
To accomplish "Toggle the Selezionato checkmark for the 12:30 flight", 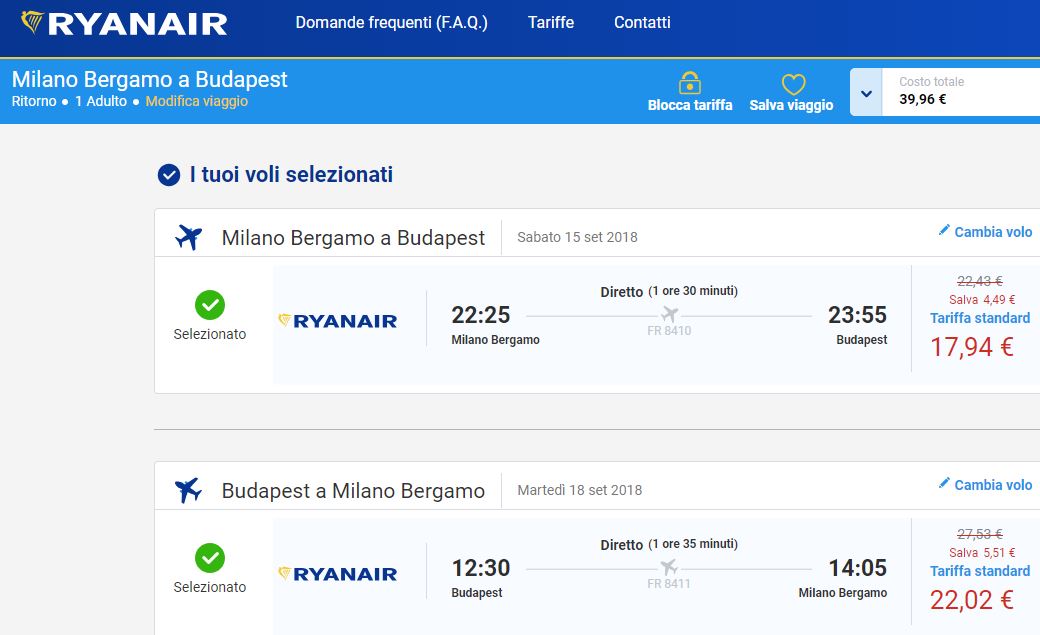I will pos(210,558).
